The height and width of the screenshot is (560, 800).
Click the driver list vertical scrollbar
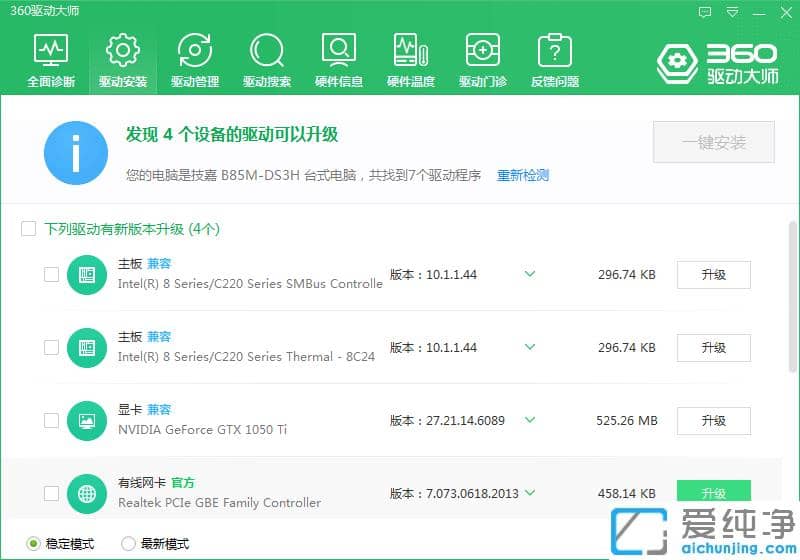coord(792,297)
